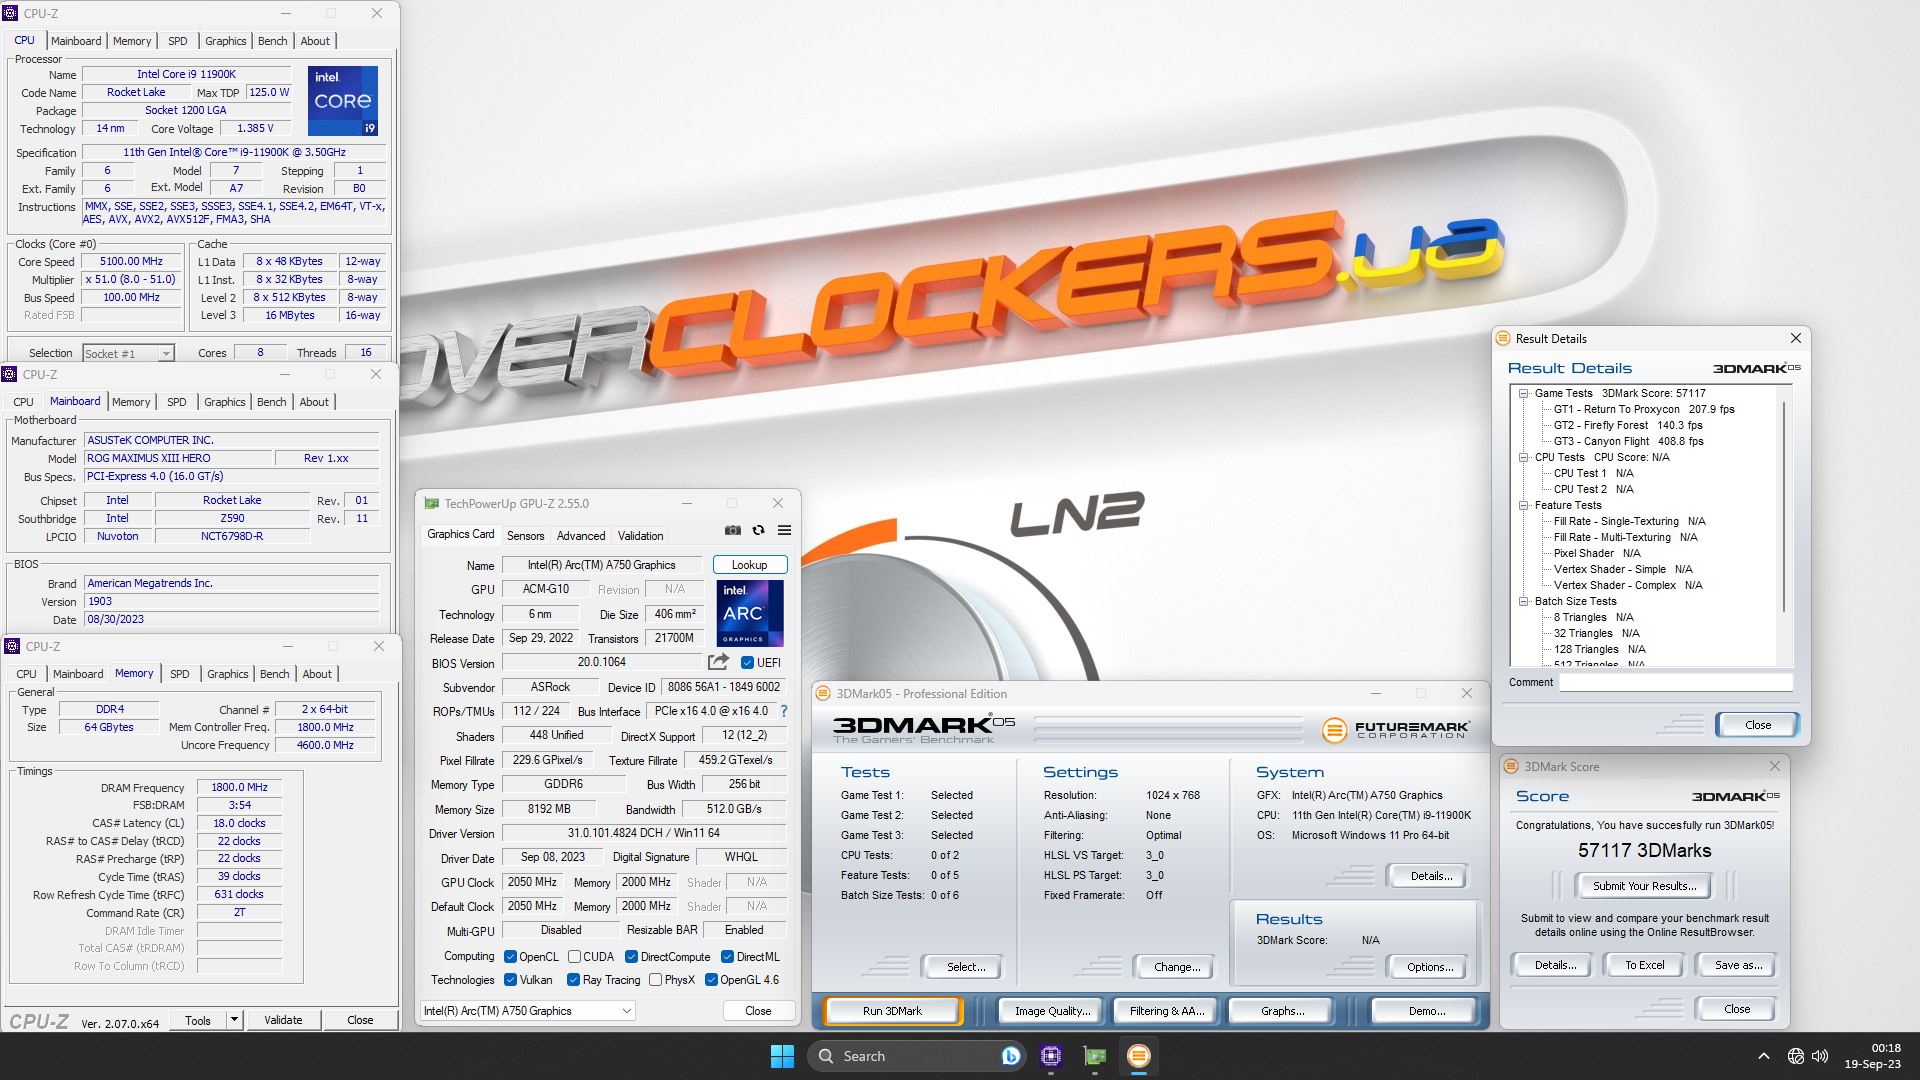Toggle the UEFI checkbox
The image size is (1920, 1080).
point(747,663)
